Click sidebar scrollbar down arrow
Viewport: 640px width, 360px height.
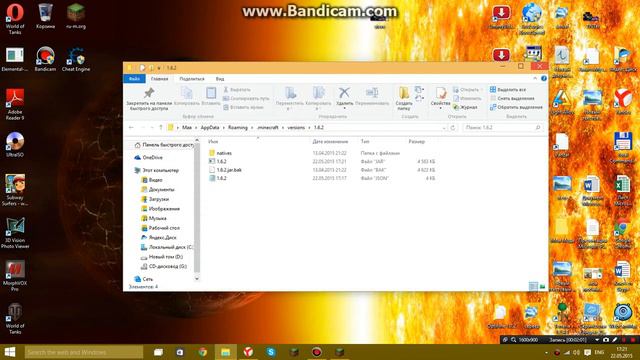point(197,279)
